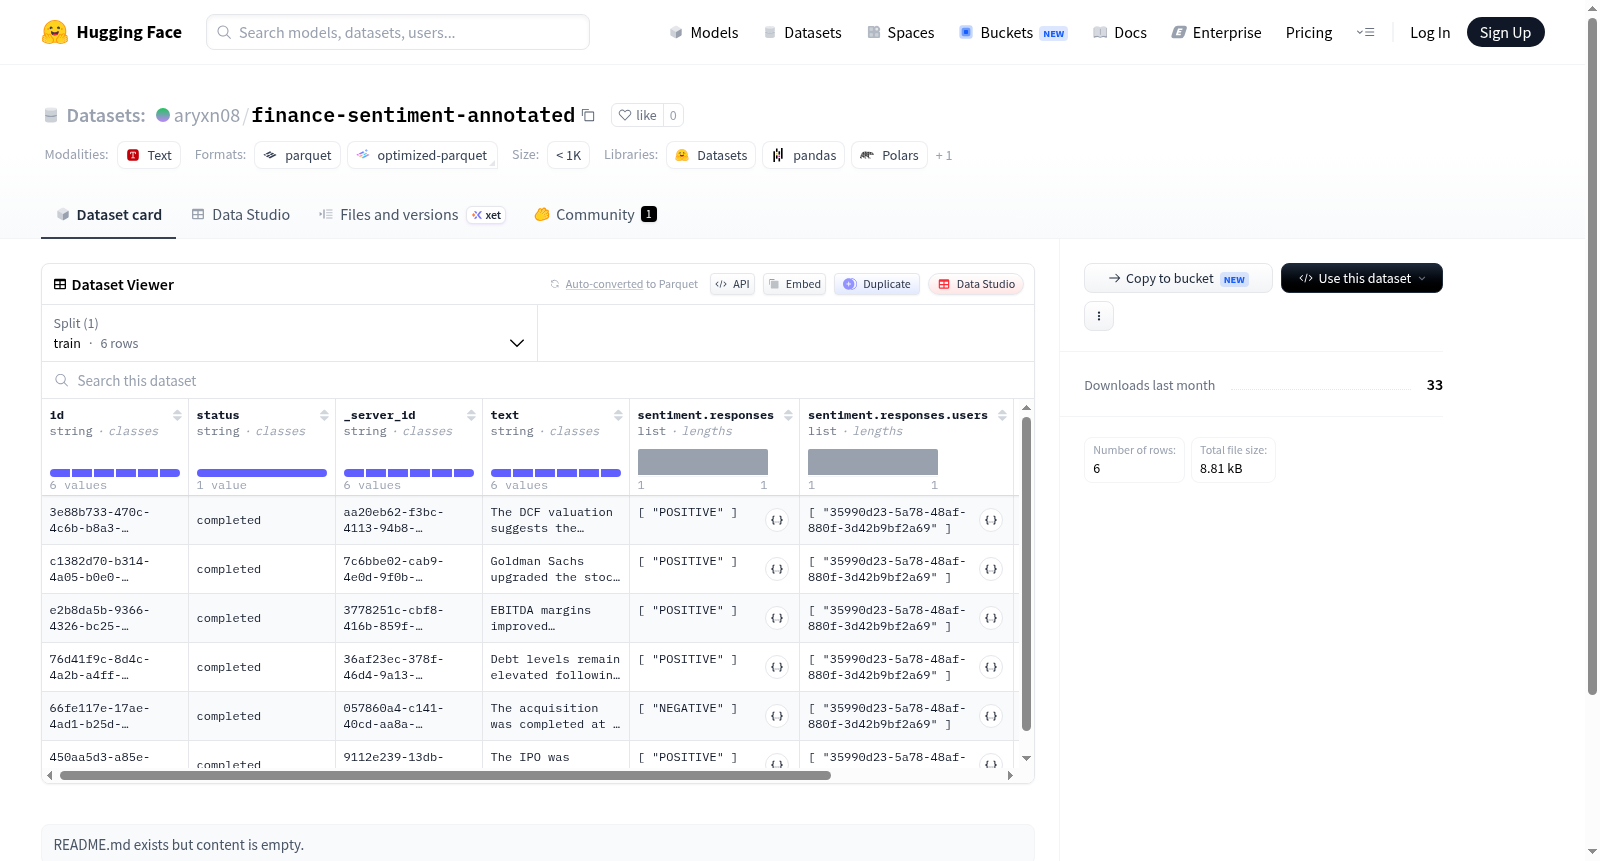1600x861 pixels.
Task: Click the table's scroll-left arrow
Action: click(x=50, y=775)
